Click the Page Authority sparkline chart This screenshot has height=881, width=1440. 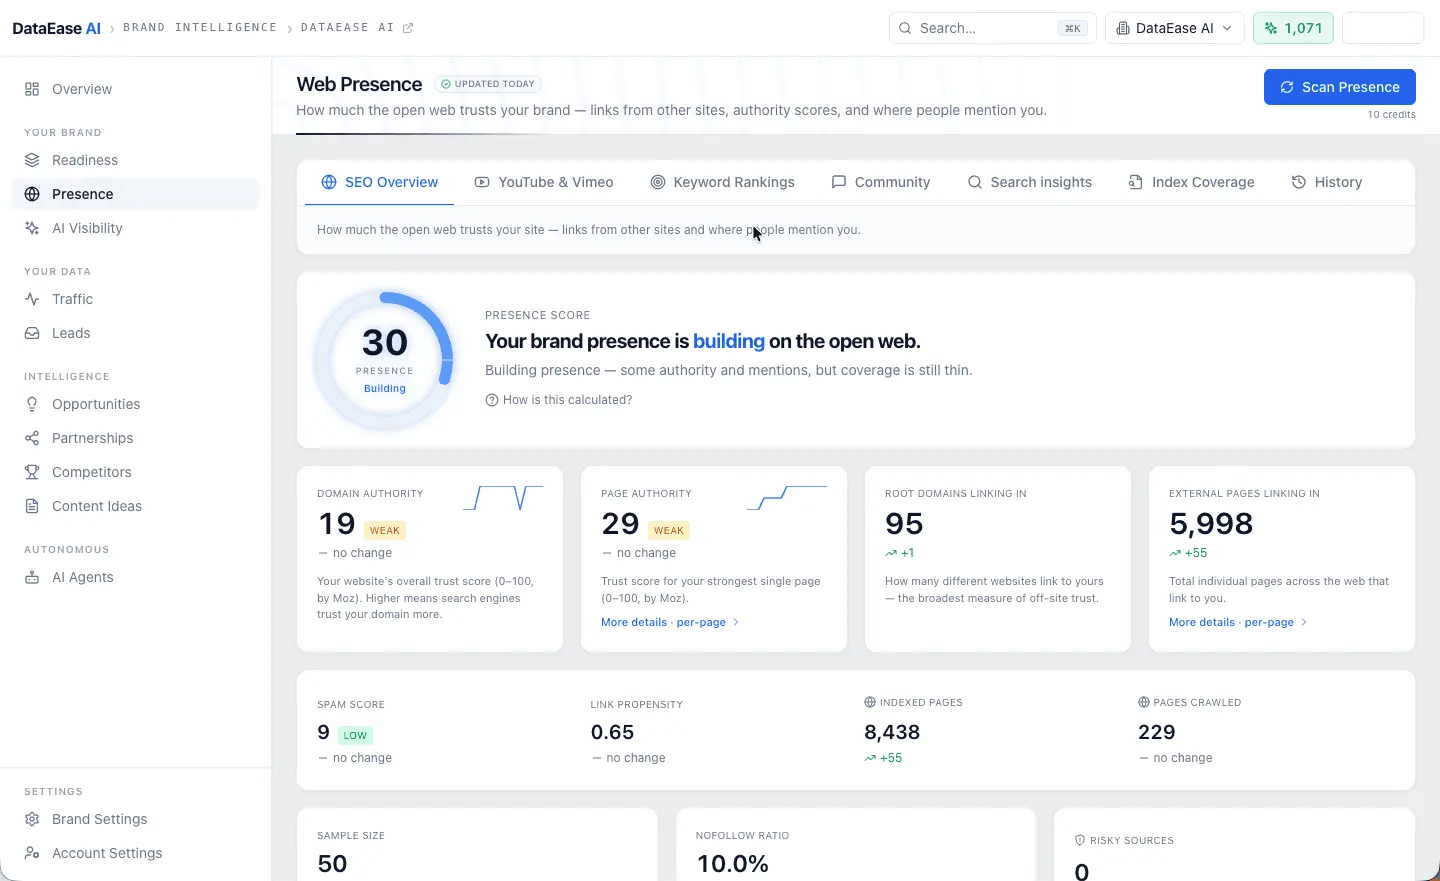click(787, 497)
